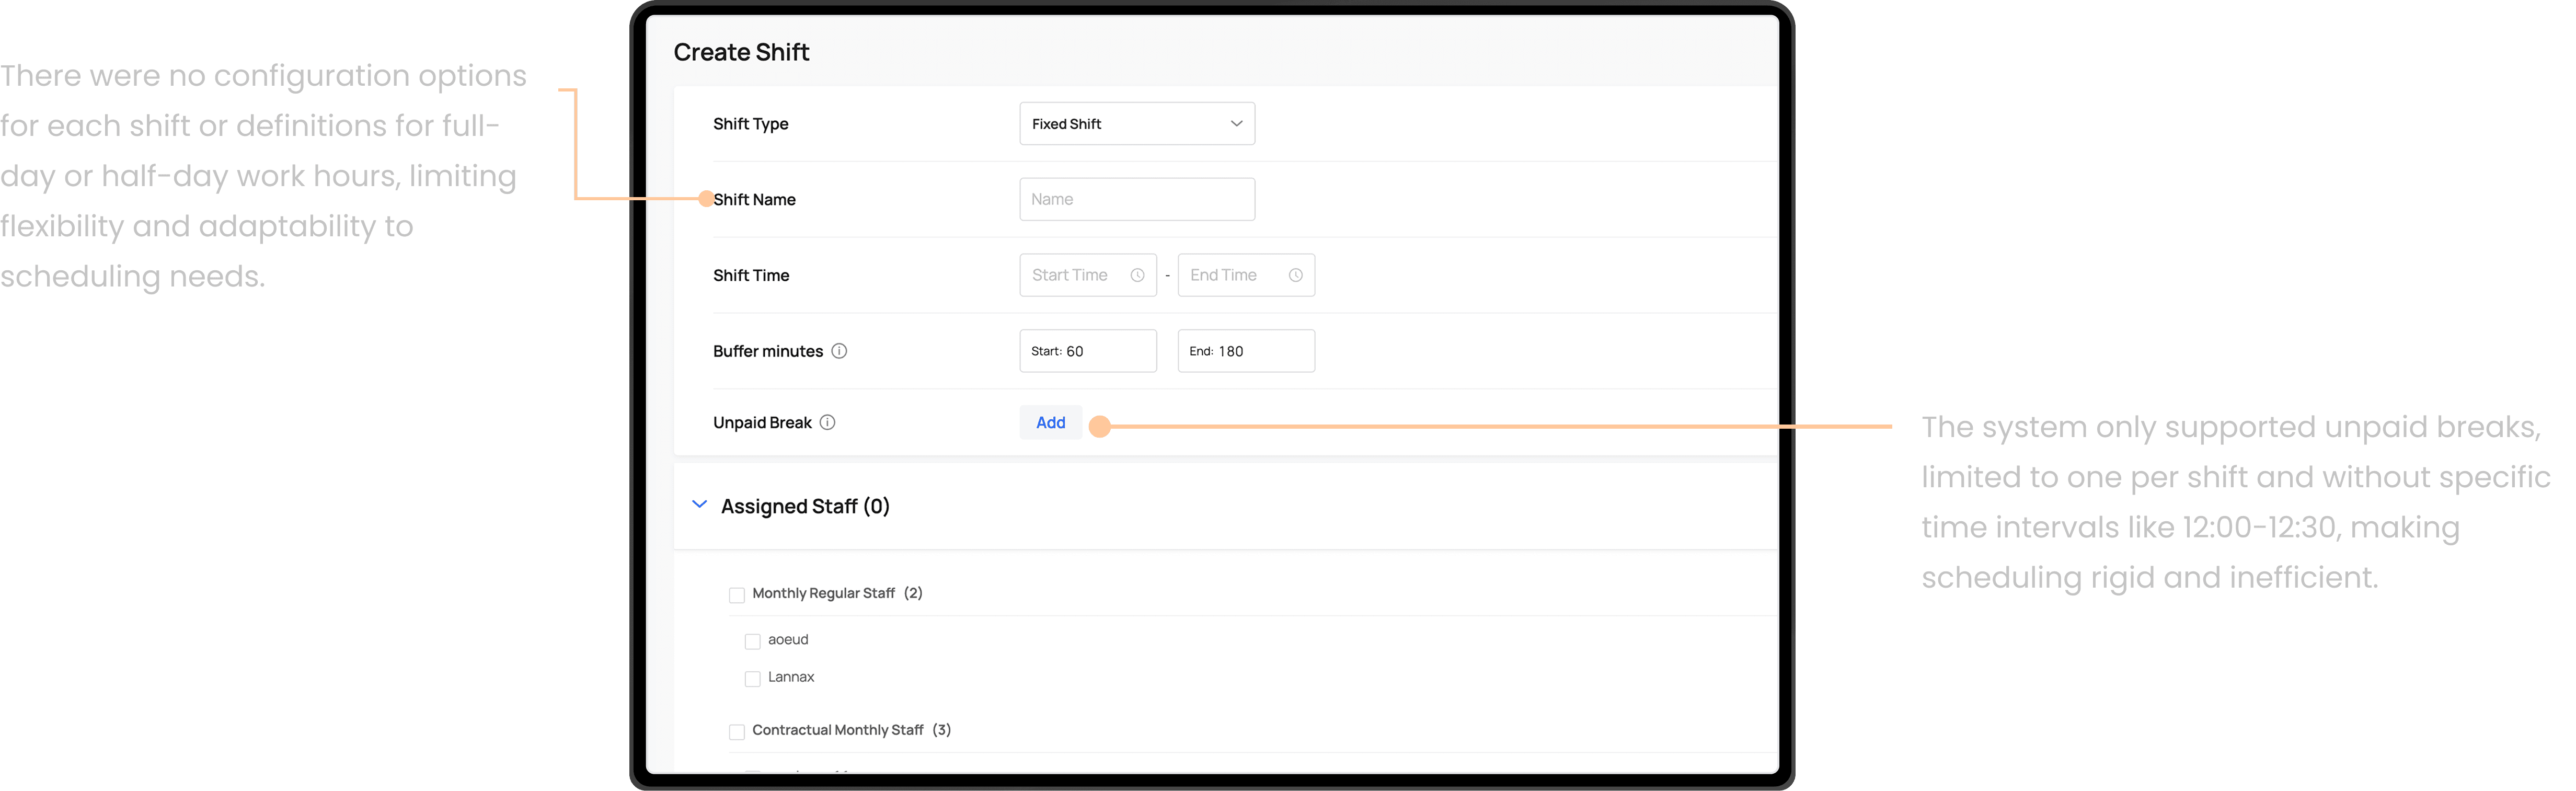The image size is (2576, 791).
Task: Click the Start Time field
Action: click(x=1087, y=275)
